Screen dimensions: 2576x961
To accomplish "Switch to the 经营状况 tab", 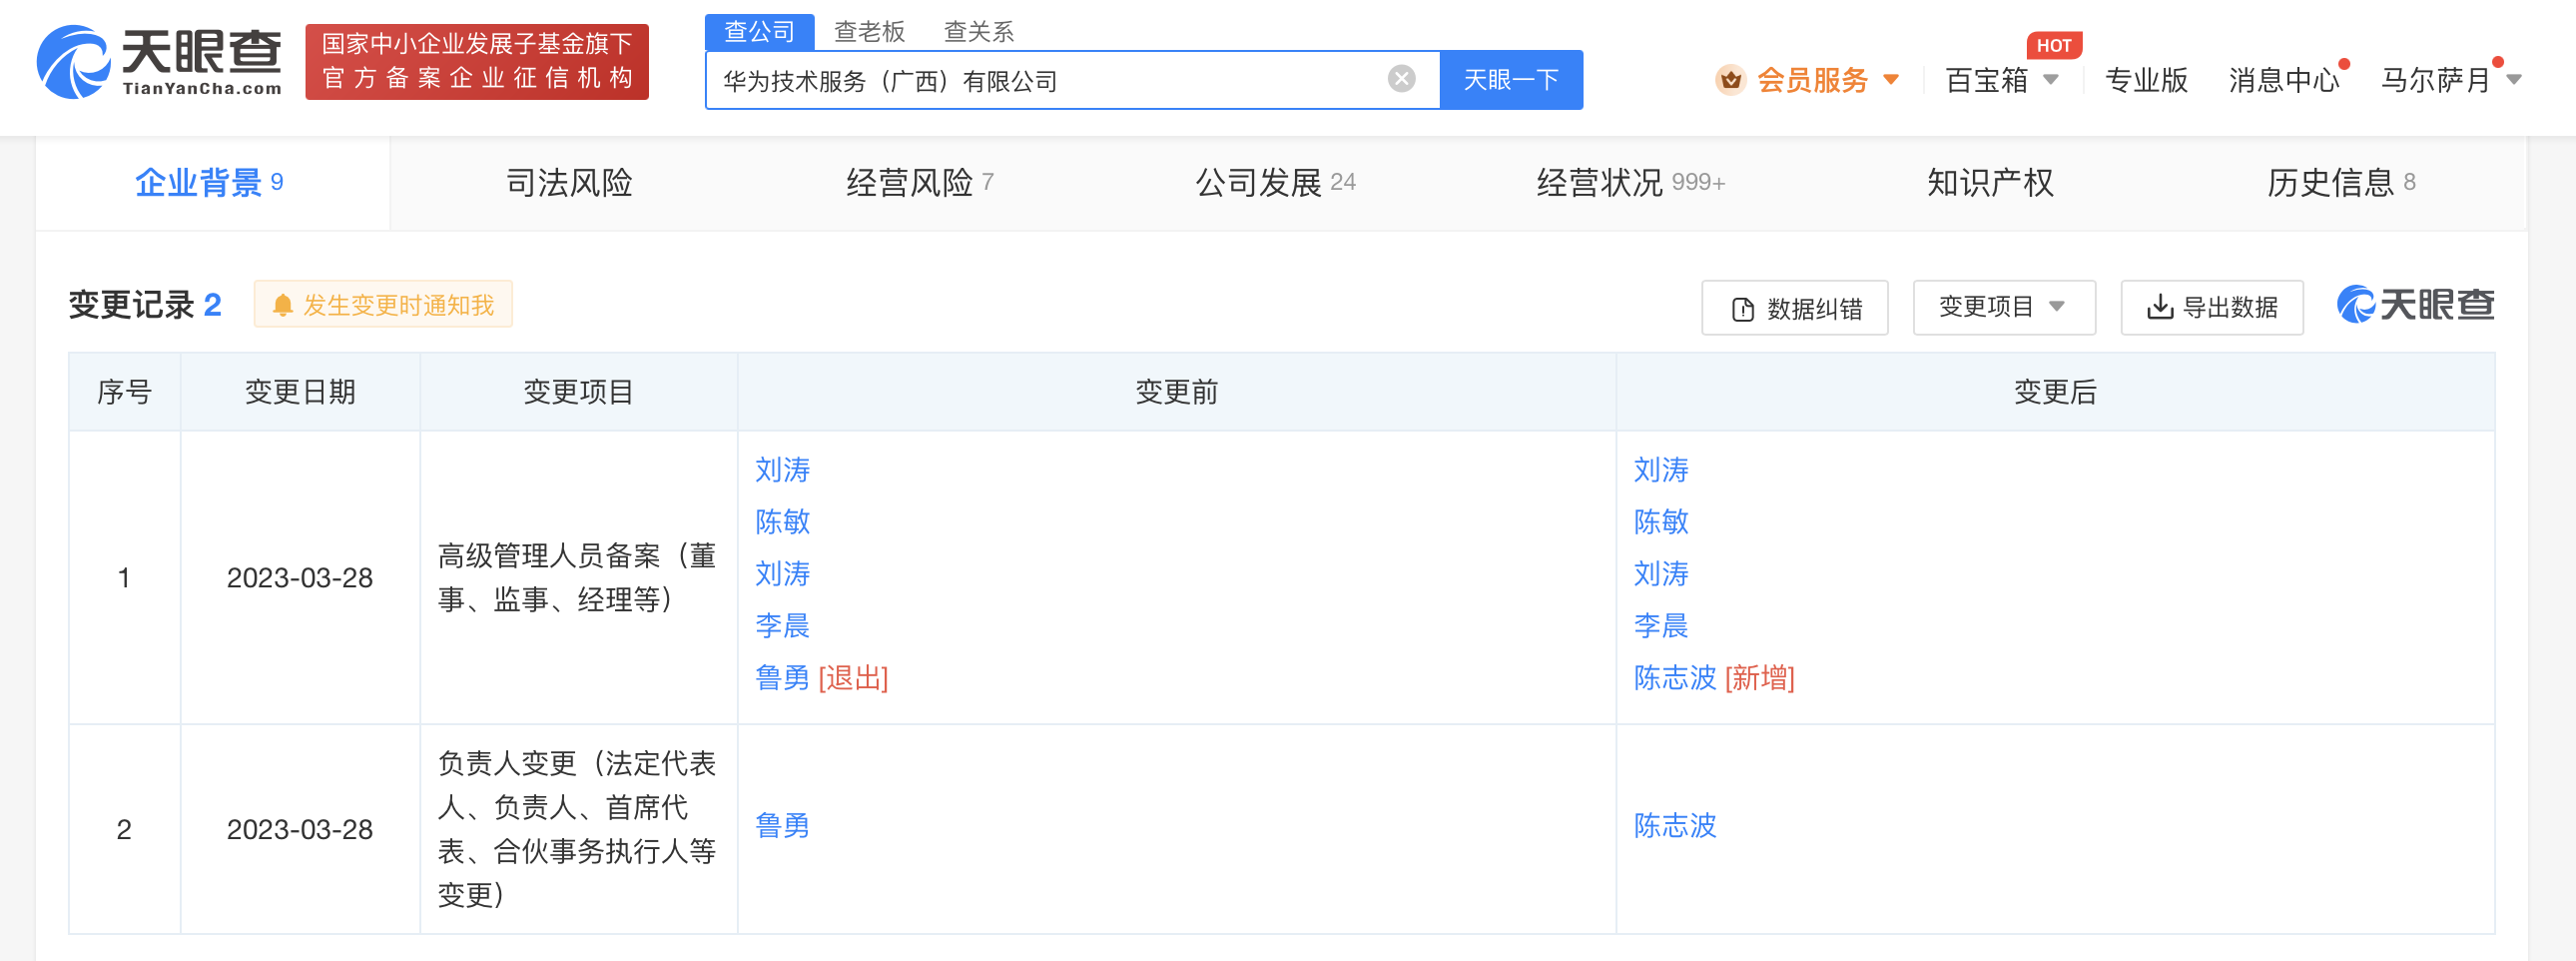I will pos(1631,183).
